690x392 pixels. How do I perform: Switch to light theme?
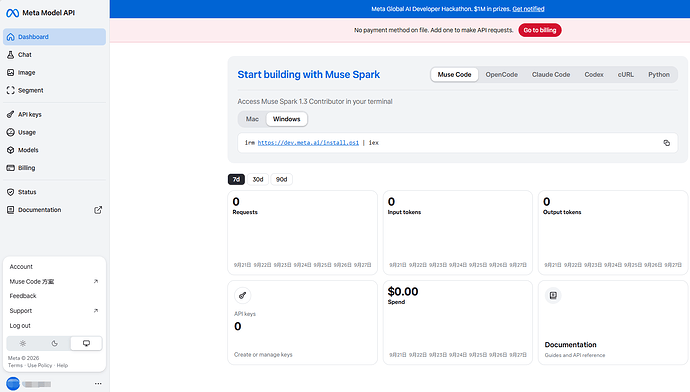22,343
